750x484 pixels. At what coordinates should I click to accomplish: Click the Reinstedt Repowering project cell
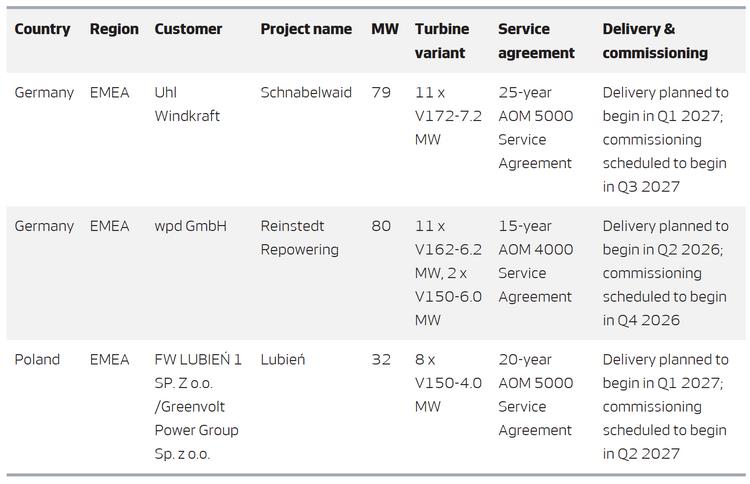click(300, 238)
